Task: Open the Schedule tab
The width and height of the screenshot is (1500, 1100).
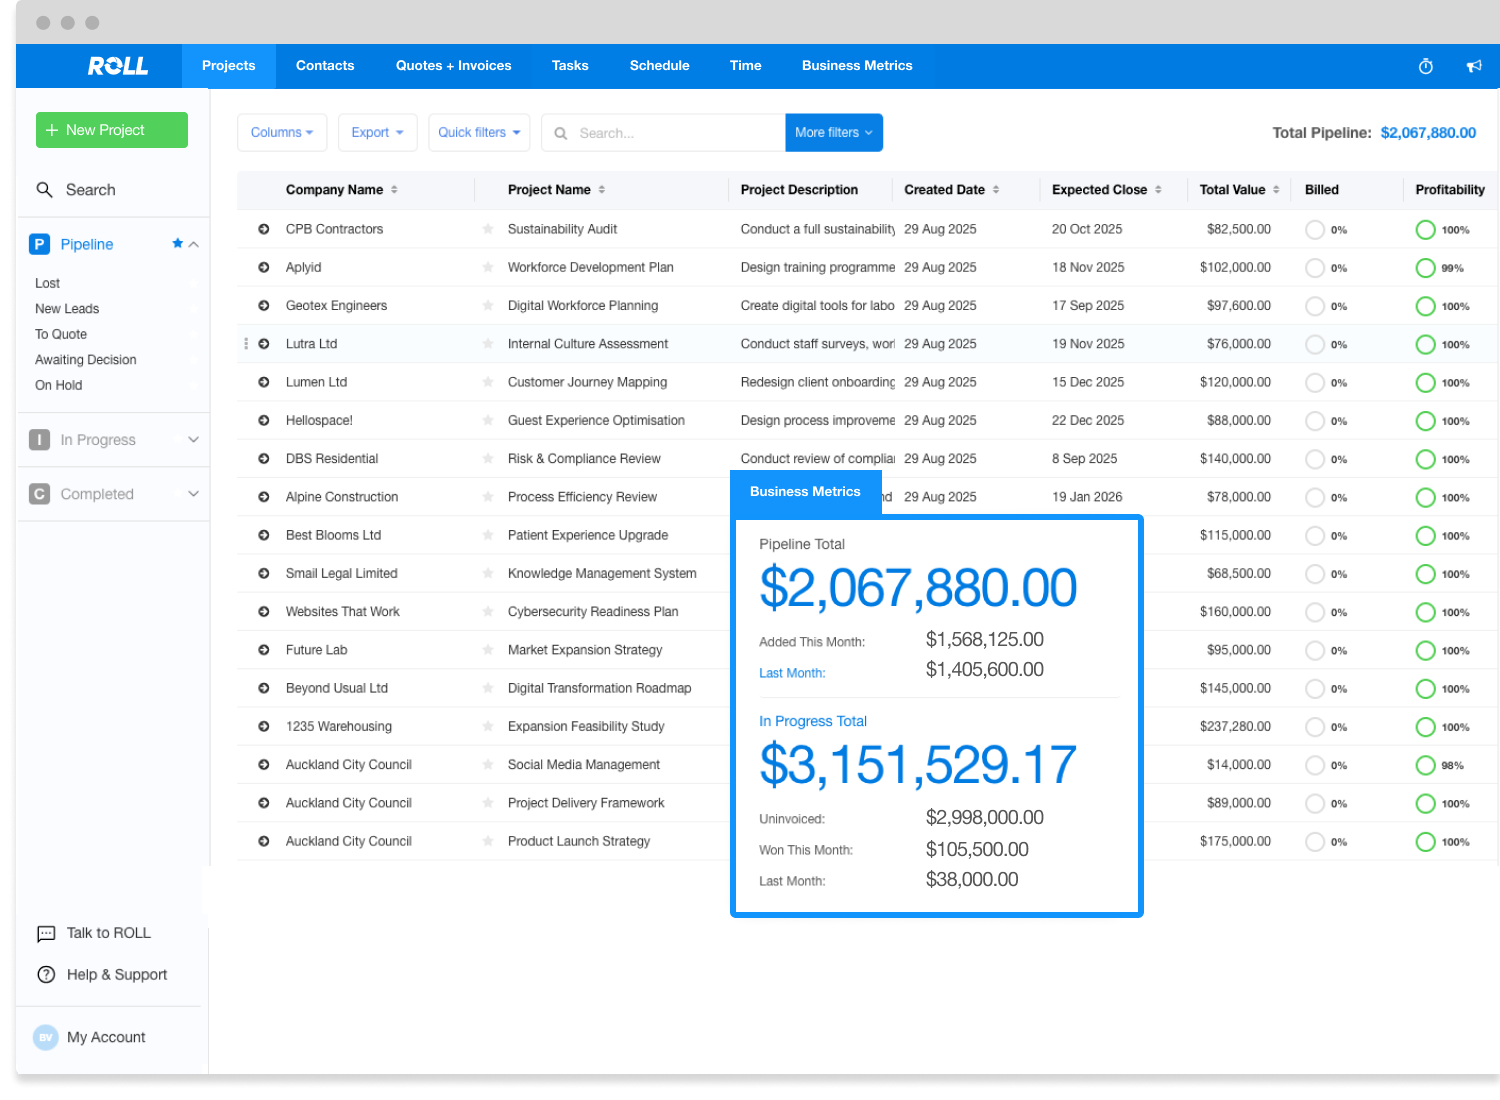Action: (x=659, y=66)
